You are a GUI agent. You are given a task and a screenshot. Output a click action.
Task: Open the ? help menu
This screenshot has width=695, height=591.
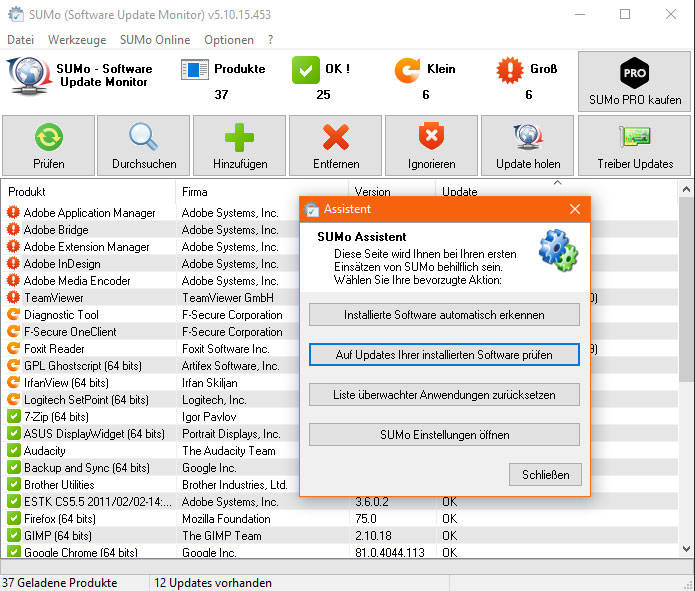[x=270, y=40]
